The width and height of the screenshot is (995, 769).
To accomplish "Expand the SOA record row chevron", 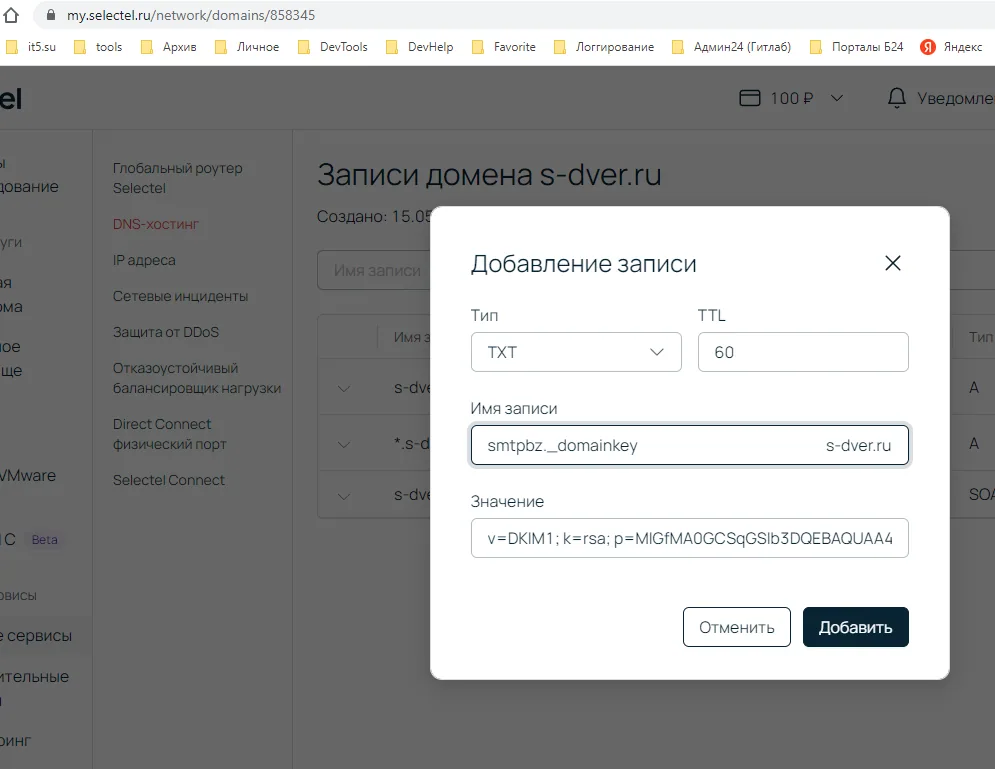I will tap(343, 496).
